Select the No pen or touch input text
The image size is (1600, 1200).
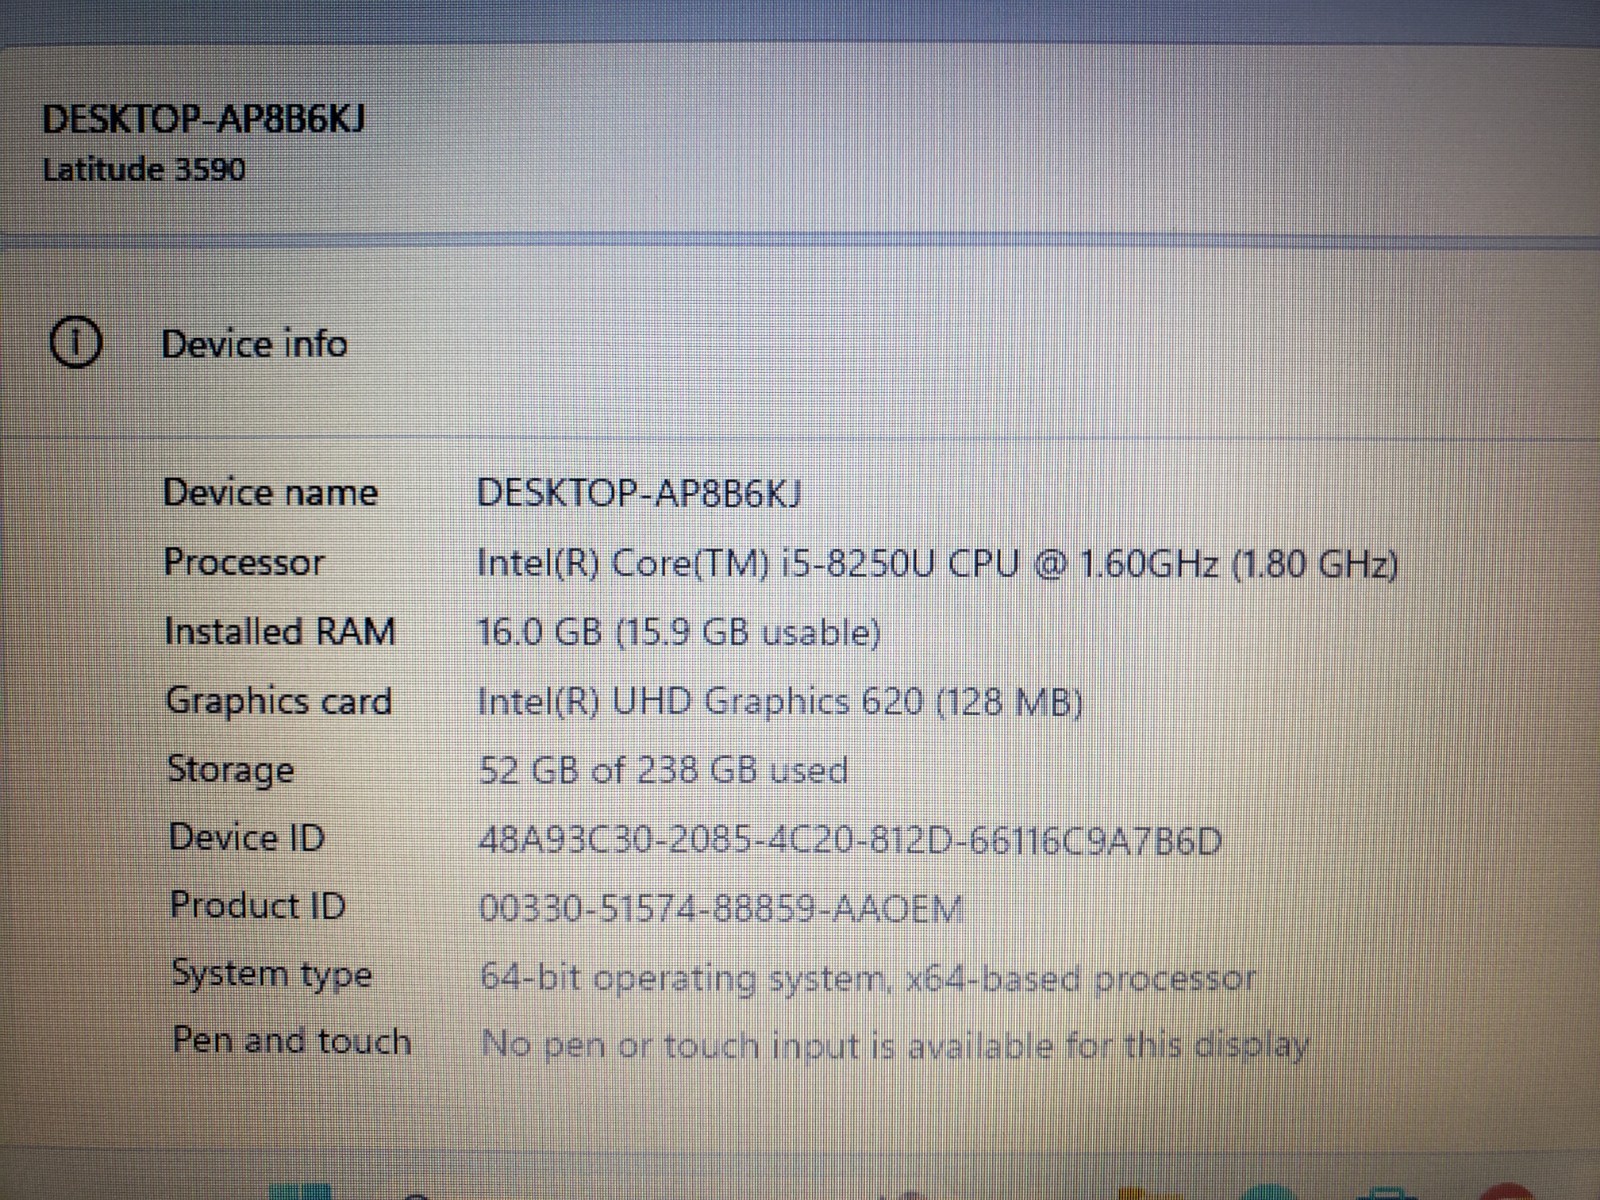895,1046
